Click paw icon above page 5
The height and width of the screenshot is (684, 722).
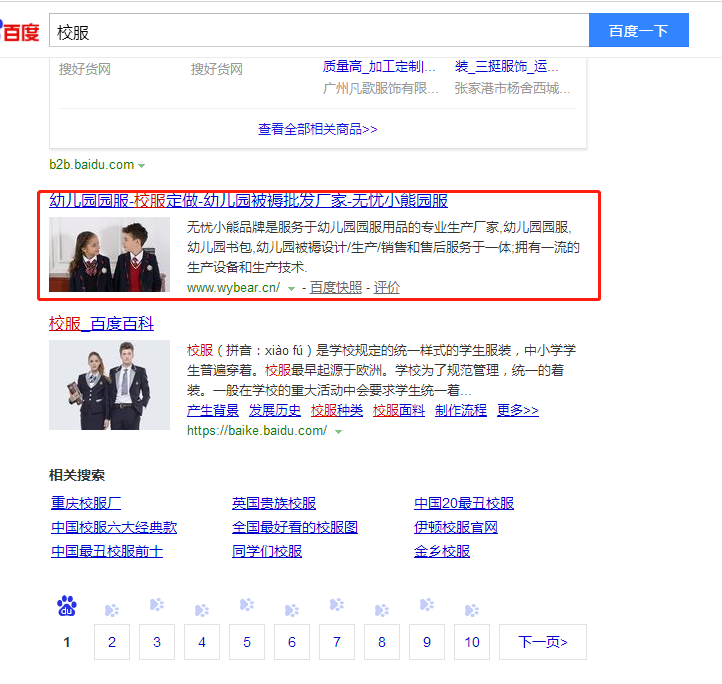point(247,604)
